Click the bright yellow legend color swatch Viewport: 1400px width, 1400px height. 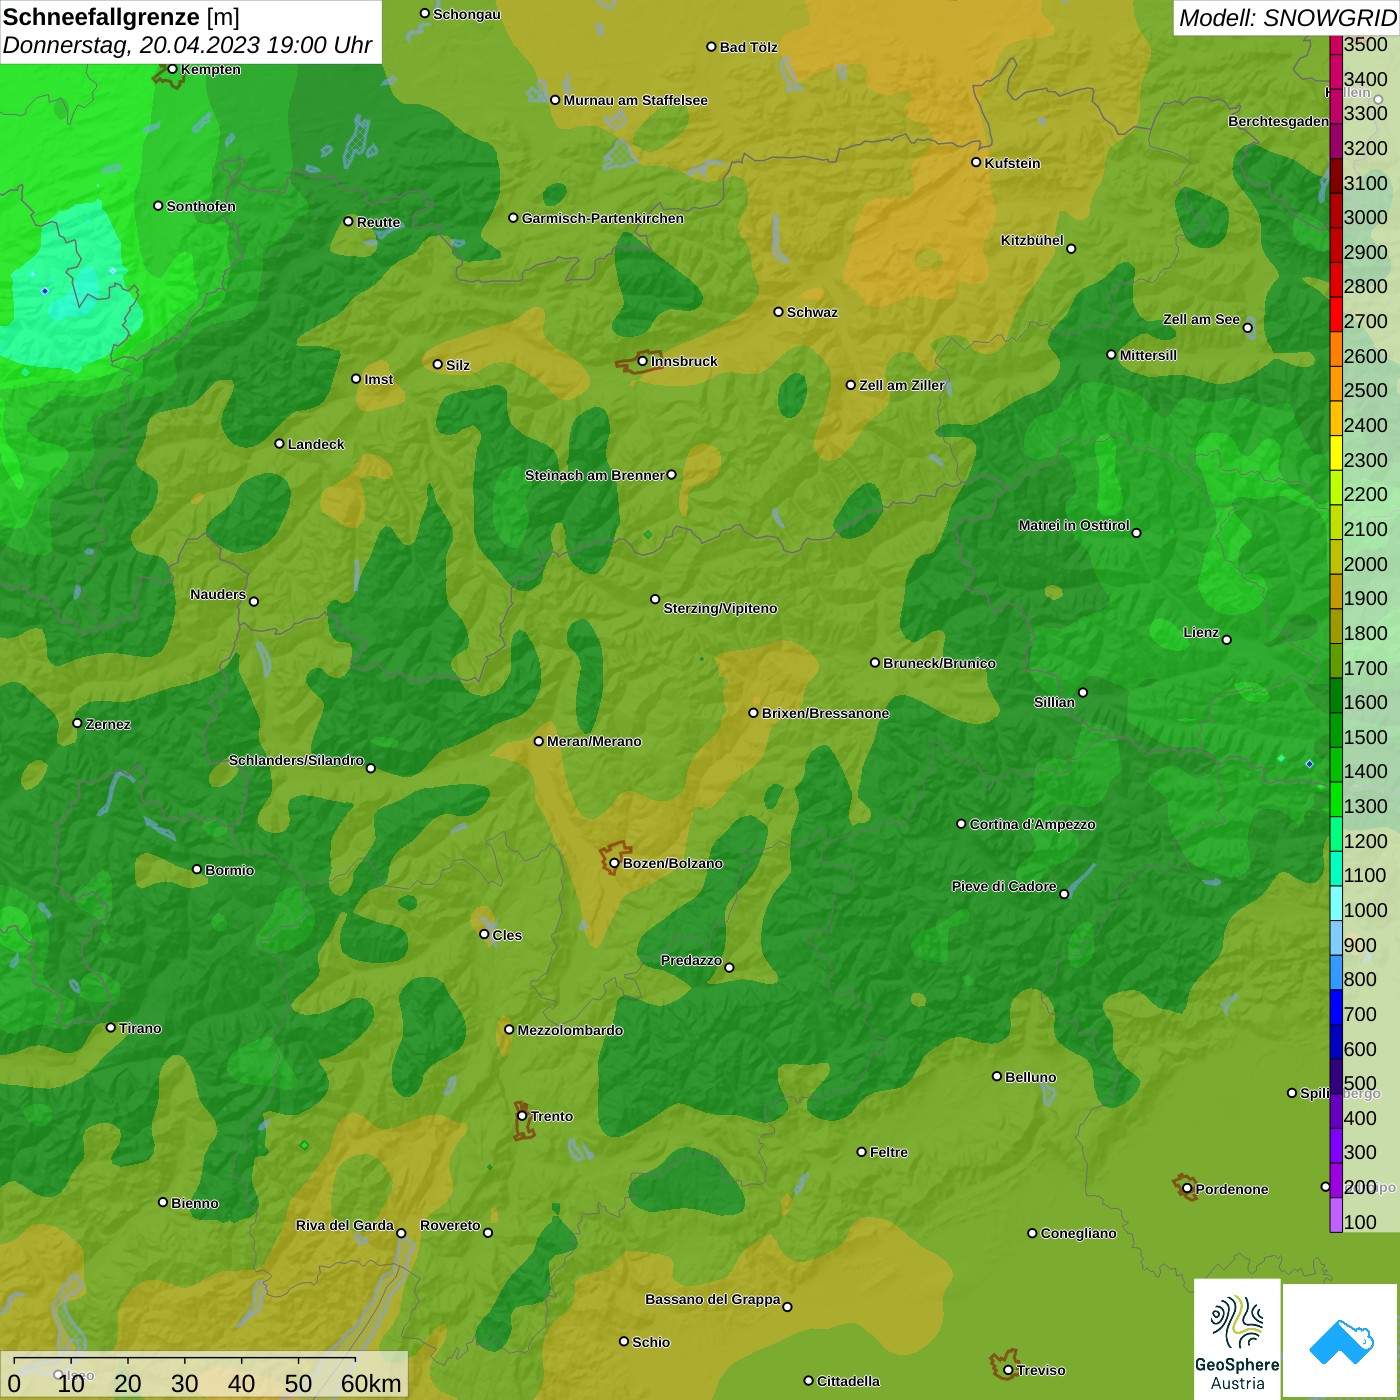(1336, 453)
